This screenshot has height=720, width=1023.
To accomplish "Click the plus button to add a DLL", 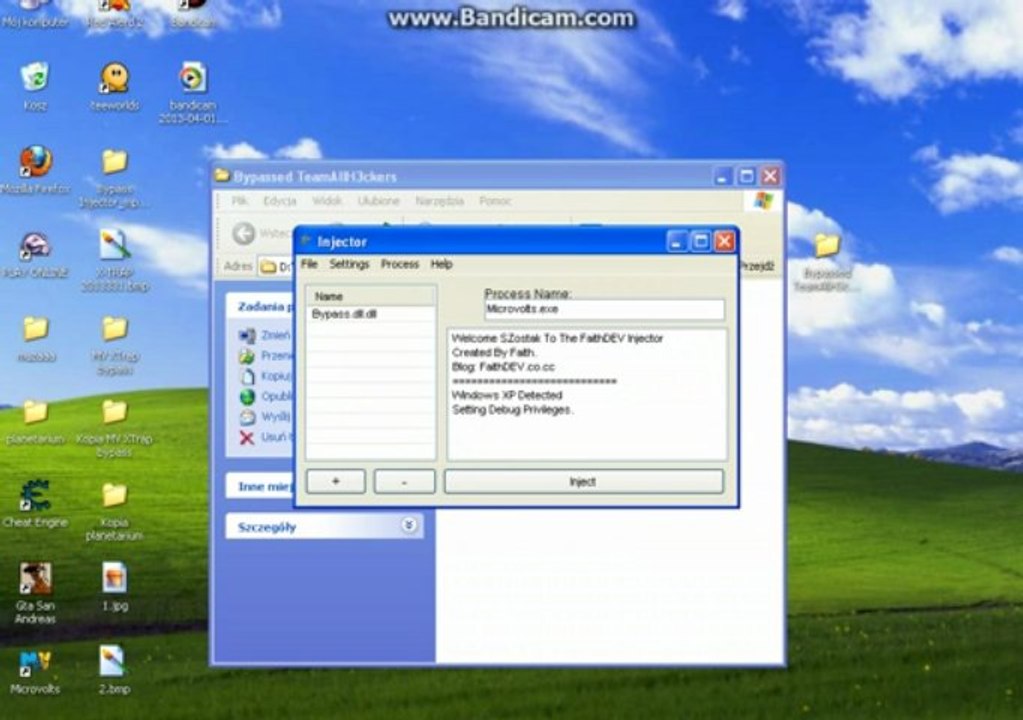I will coord(335,482).
